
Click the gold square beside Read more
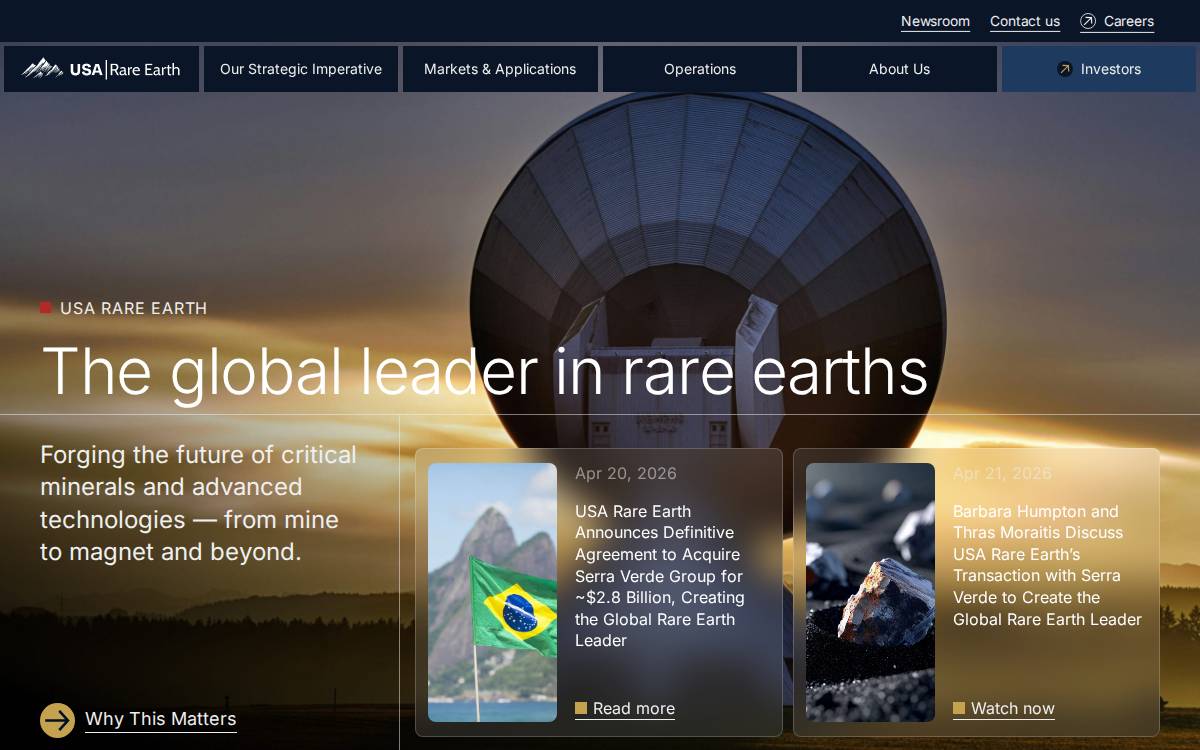(581, 709)
